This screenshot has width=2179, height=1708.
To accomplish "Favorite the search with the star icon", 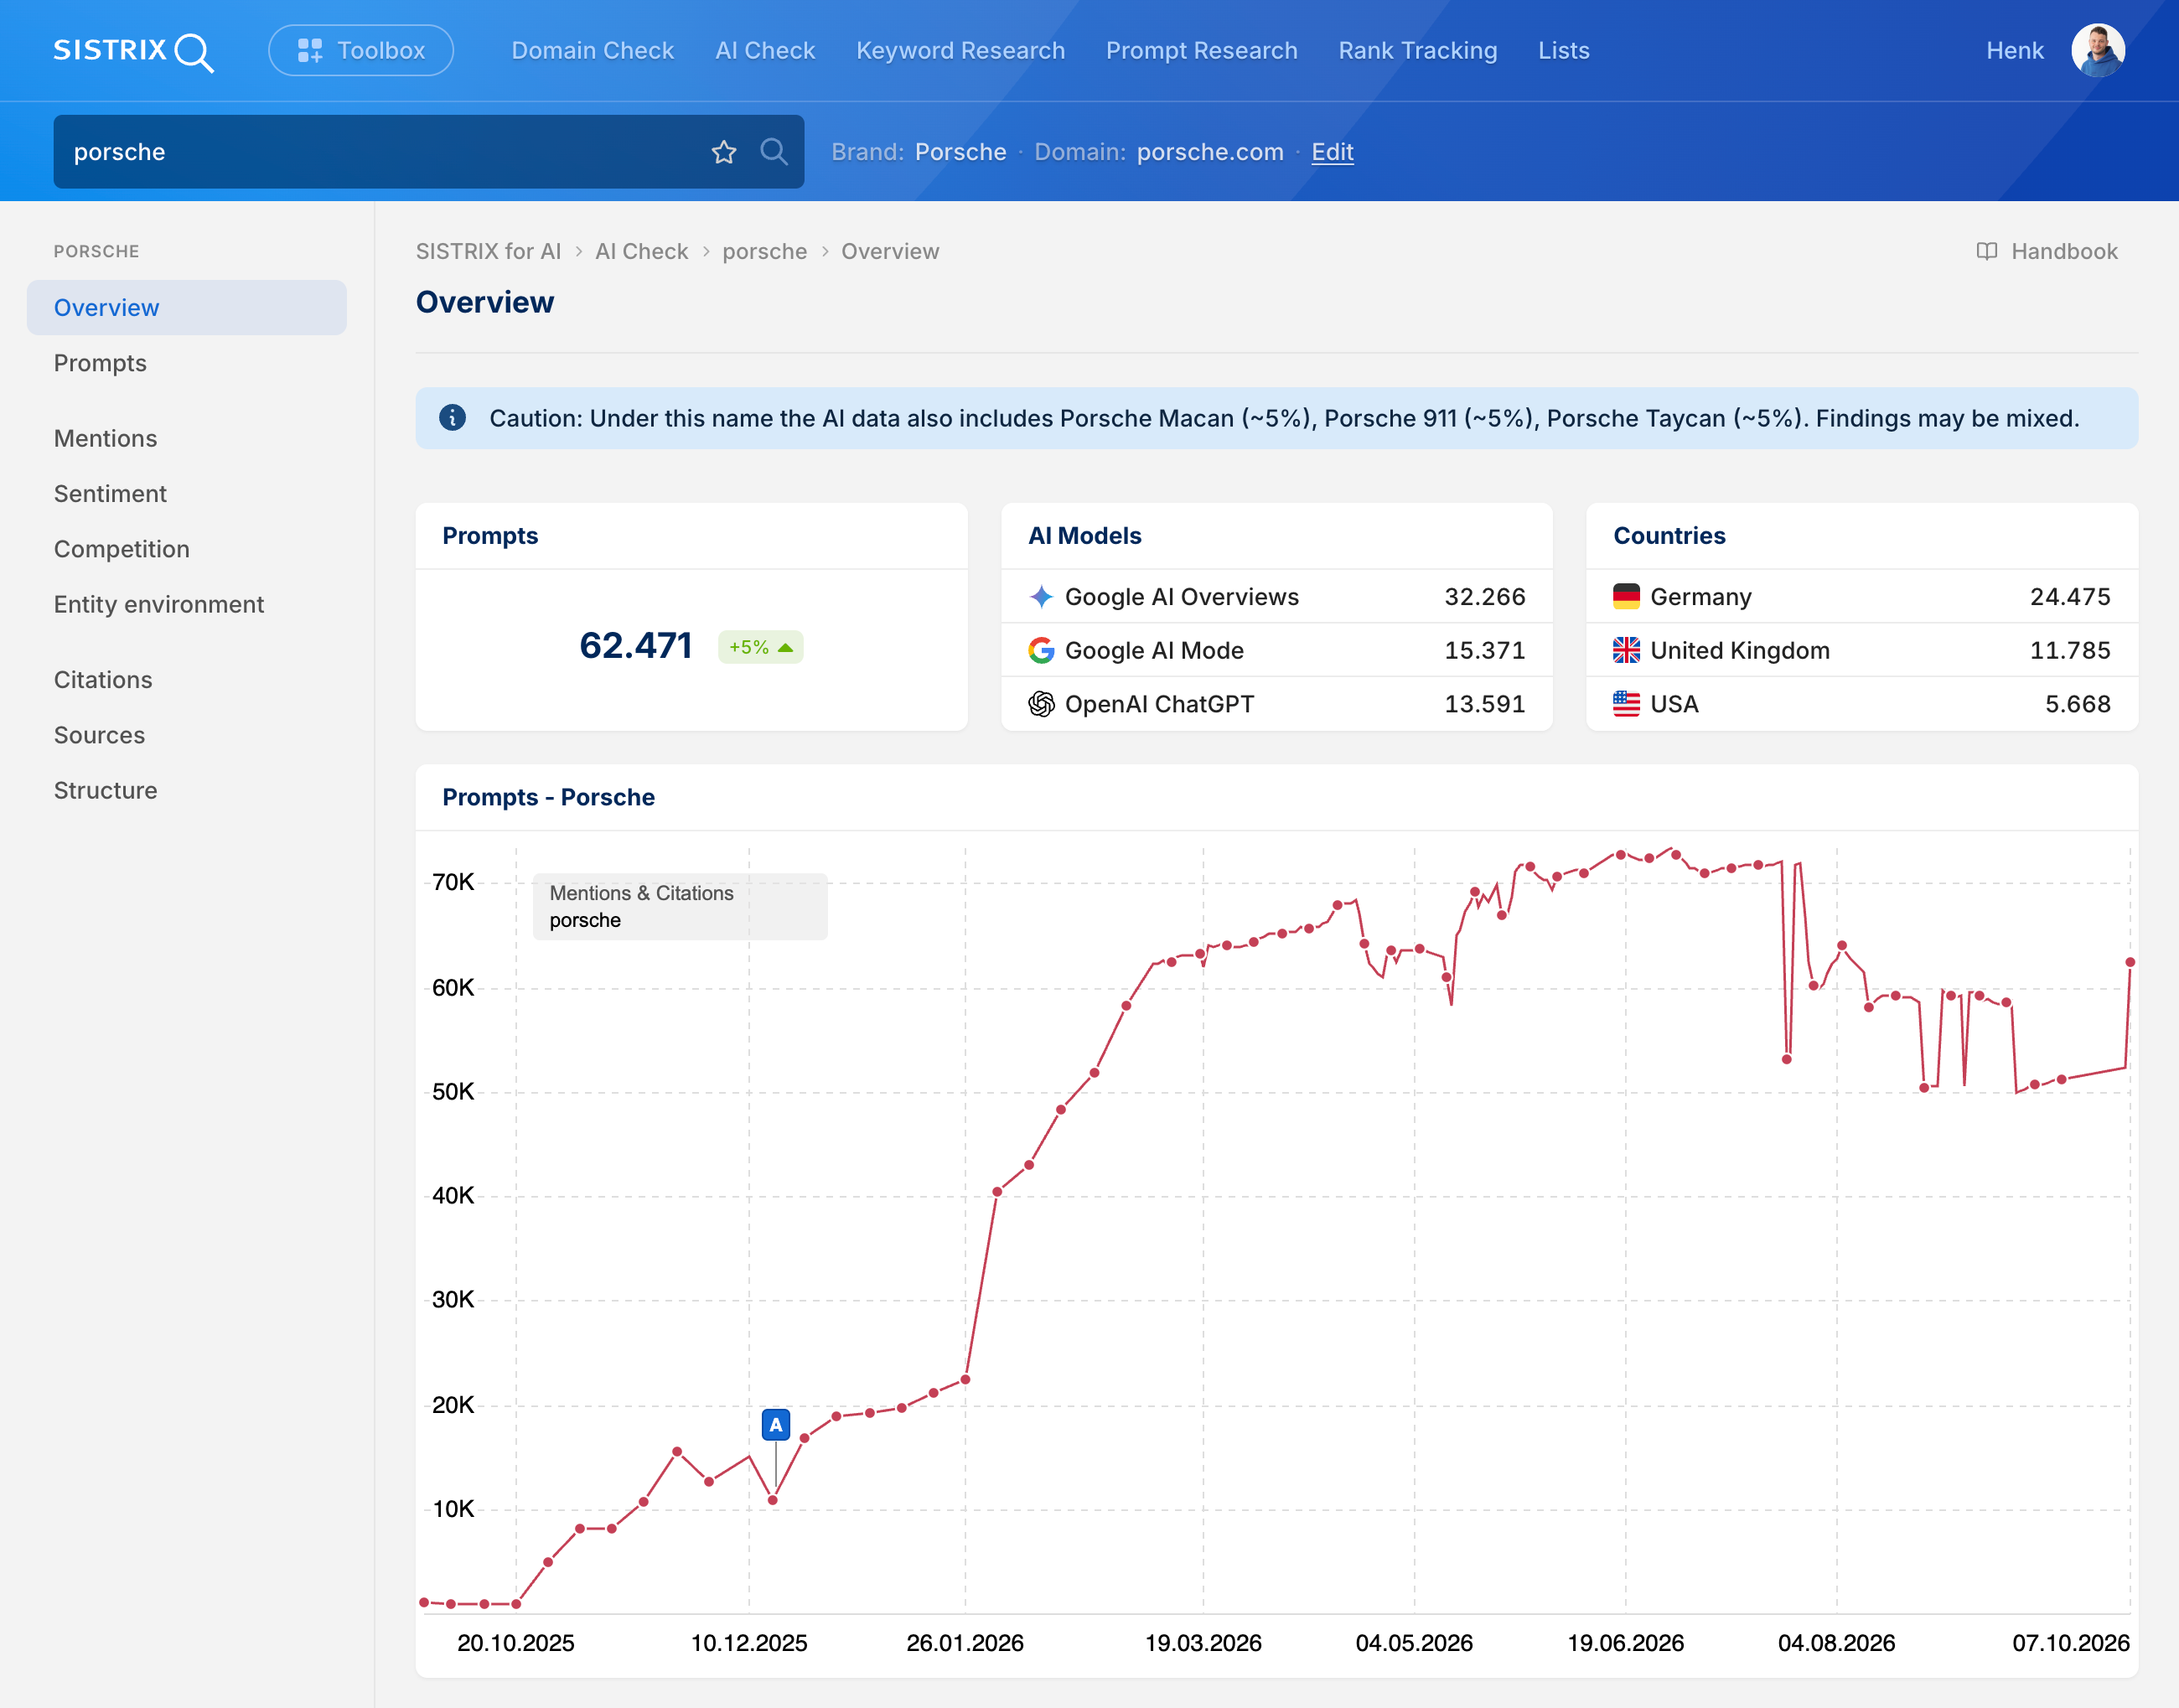I will (x=724, y=152).
